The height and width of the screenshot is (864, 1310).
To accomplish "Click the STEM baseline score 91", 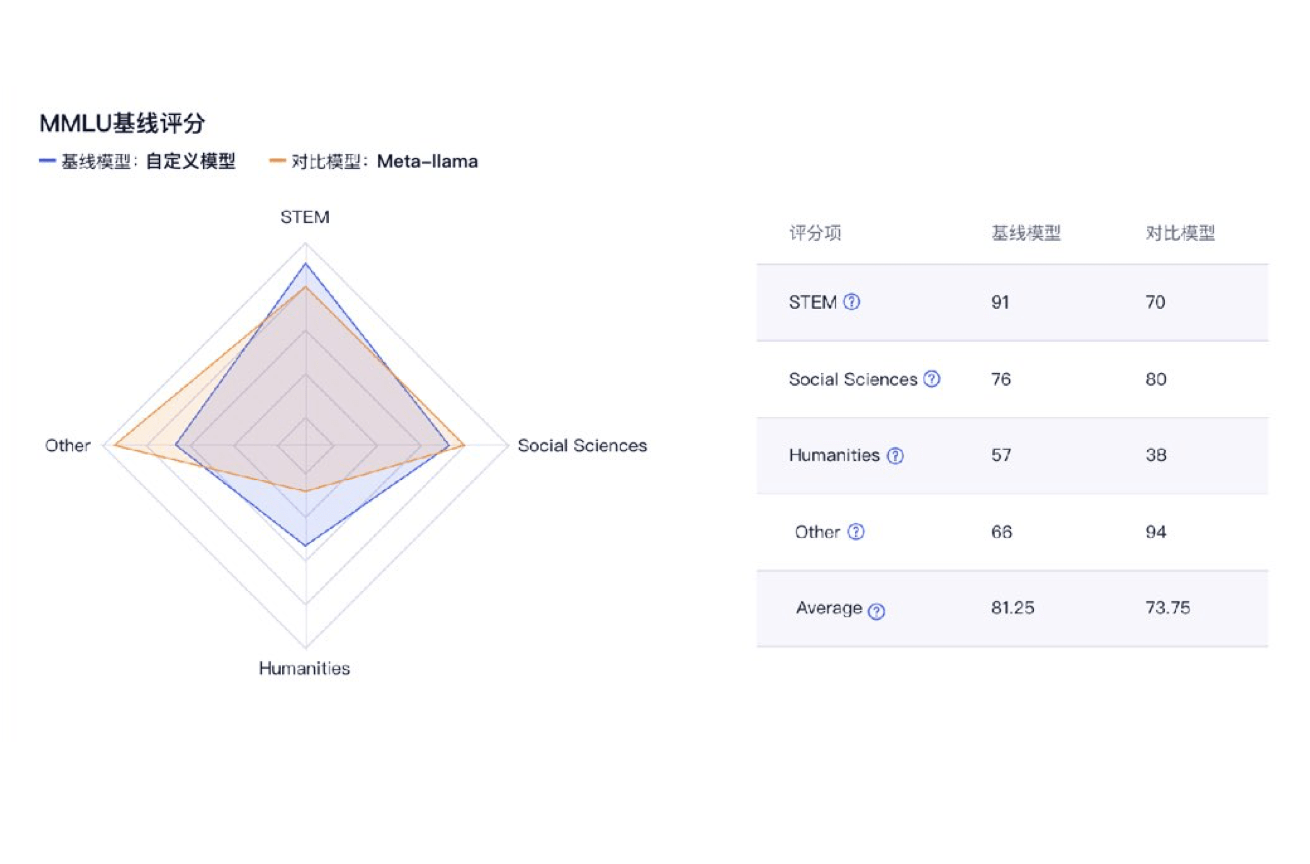I will click(x=1001, y=302).
